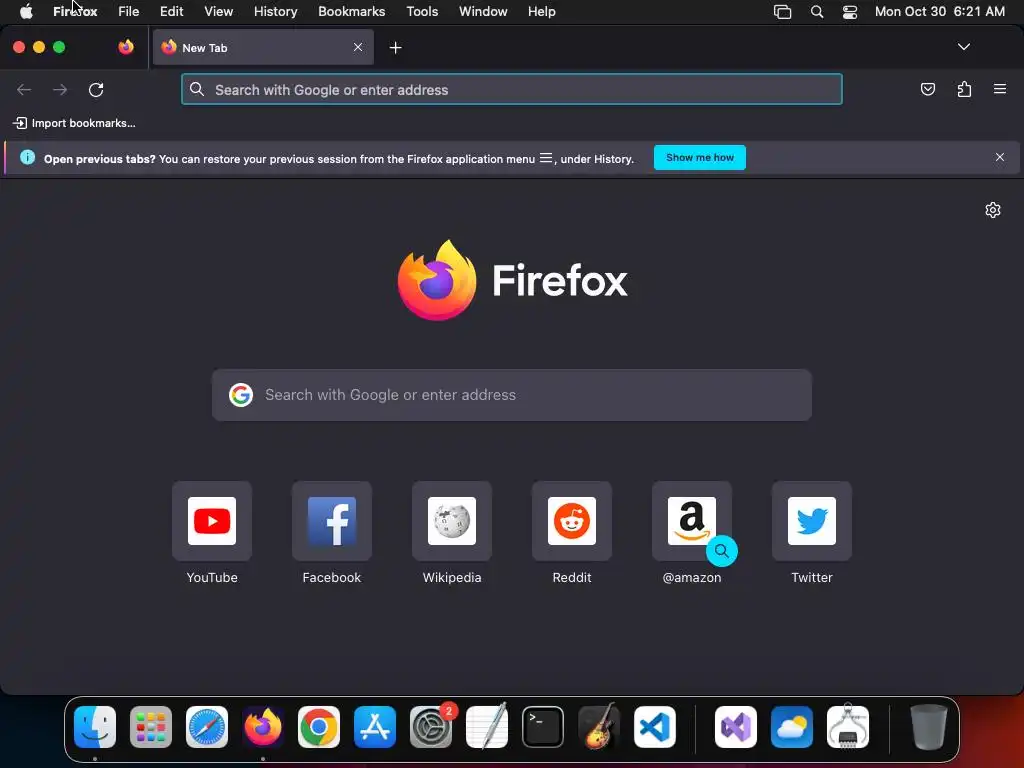This screenshot has height=768, width=1024.
Task: Open the Tools menu
Action: 422,11
